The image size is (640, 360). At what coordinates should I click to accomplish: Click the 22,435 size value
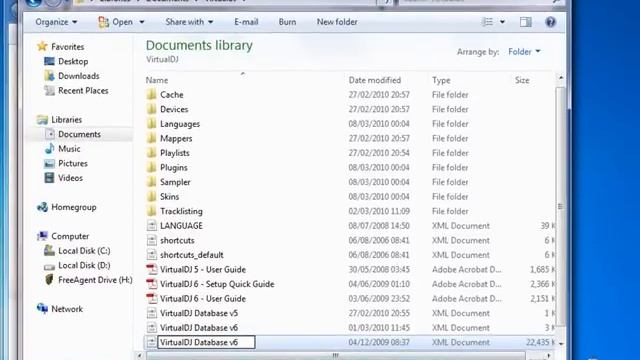tap(537, 342)
